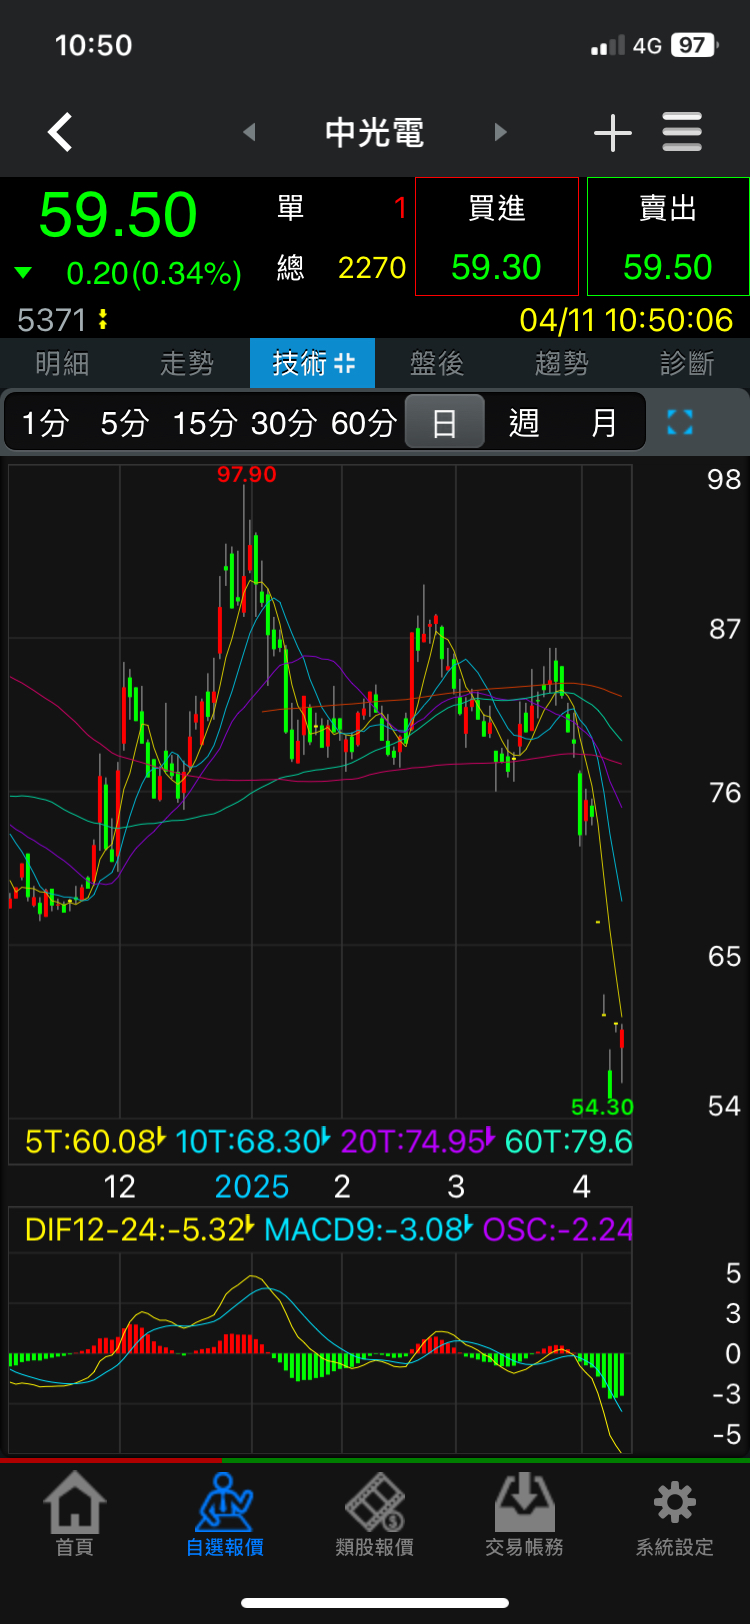Open 5T:60.08 moving average setting
The width and height of the screenshot is (750, 1624).
95,1141
